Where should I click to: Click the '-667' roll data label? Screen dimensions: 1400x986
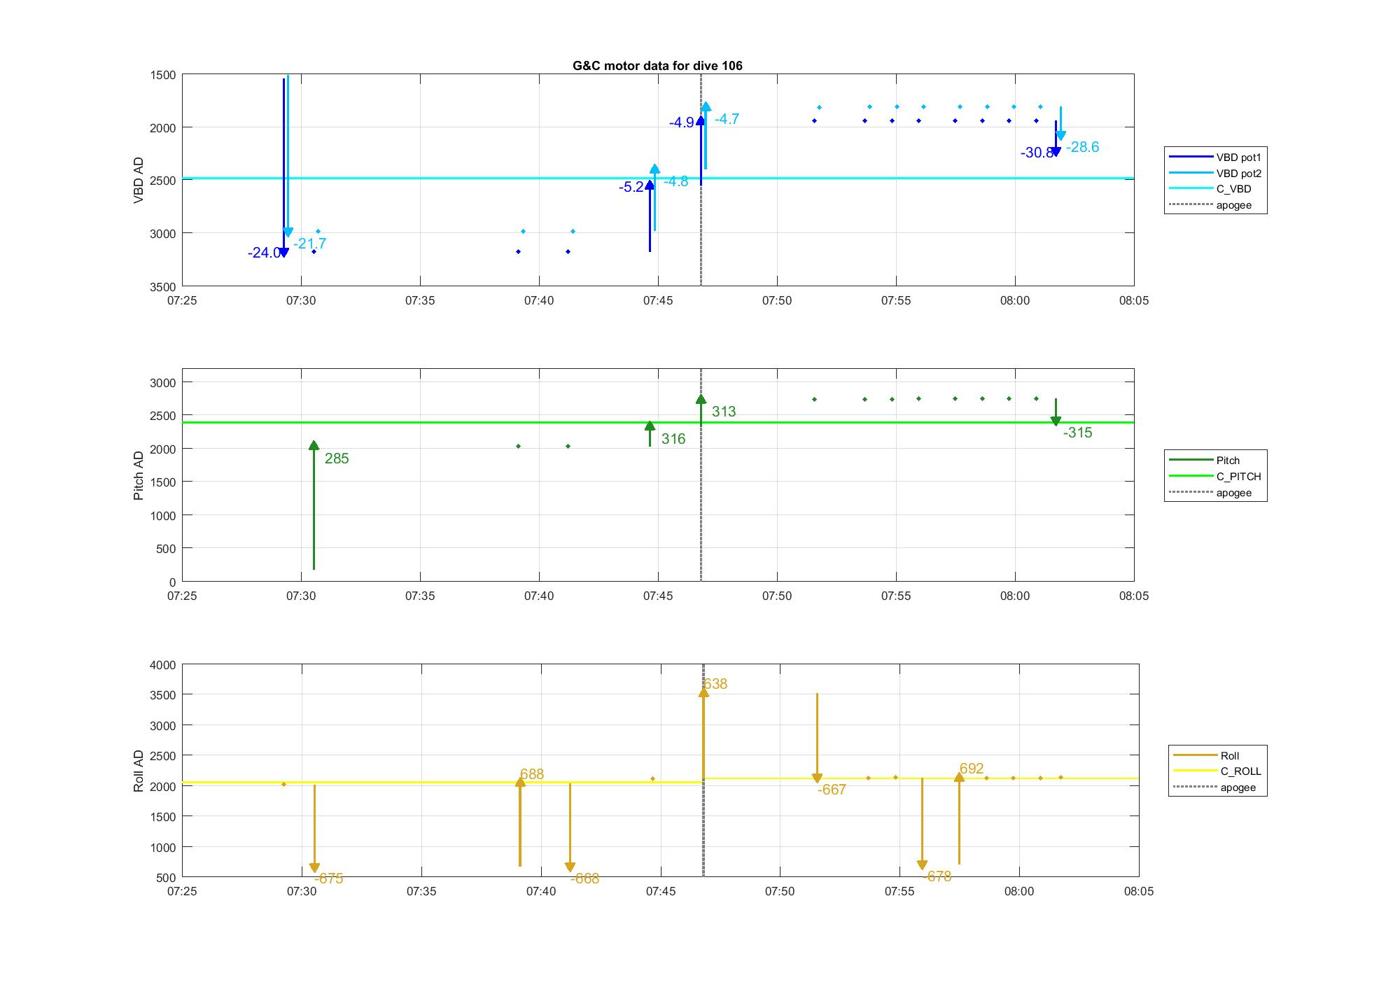(x=832, y=790)
